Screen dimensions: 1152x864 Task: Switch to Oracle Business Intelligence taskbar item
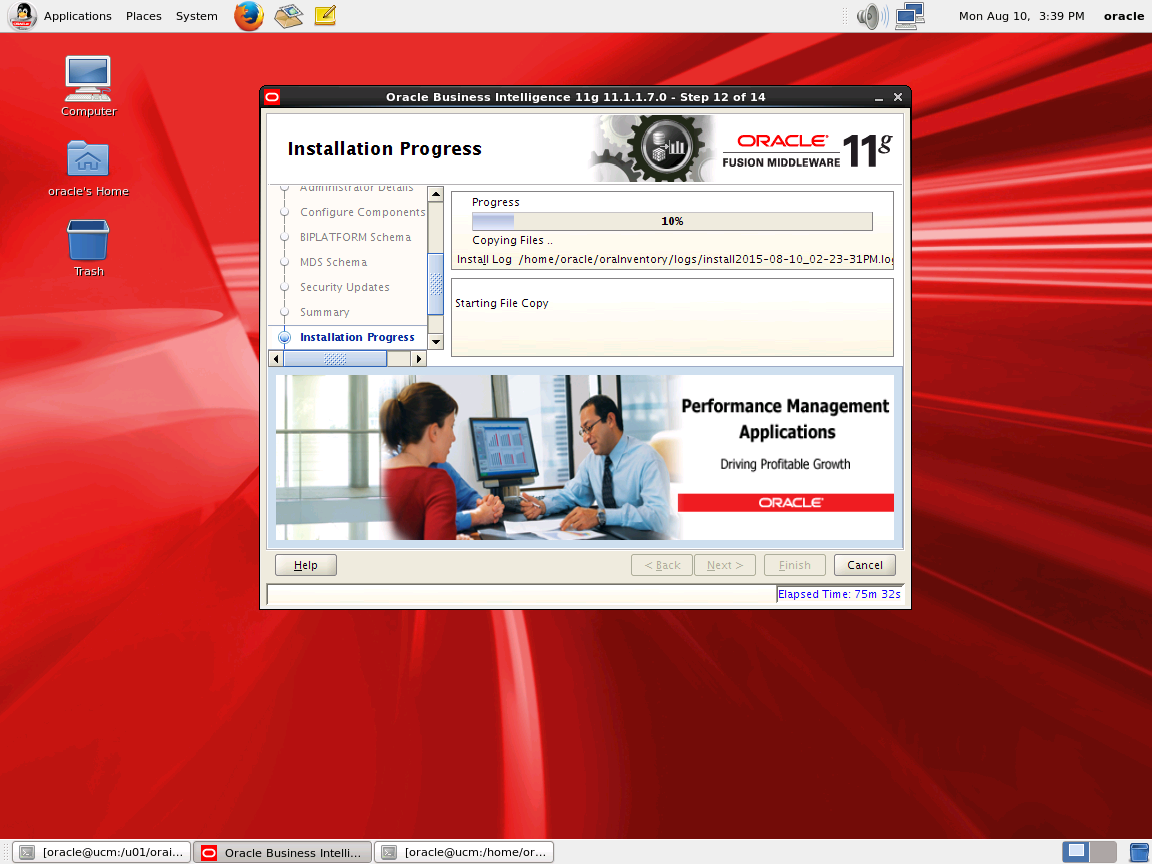(283, 852)
